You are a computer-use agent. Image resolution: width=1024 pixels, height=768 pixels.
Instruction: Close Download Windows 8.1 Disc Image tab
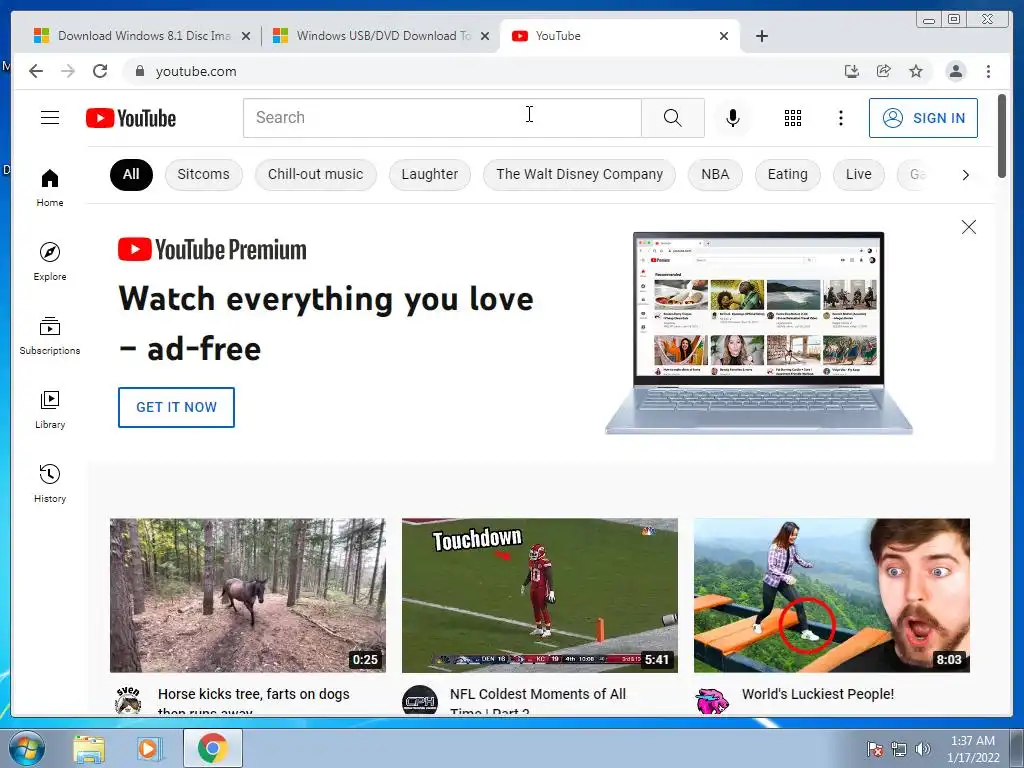[x=246, y=36]
